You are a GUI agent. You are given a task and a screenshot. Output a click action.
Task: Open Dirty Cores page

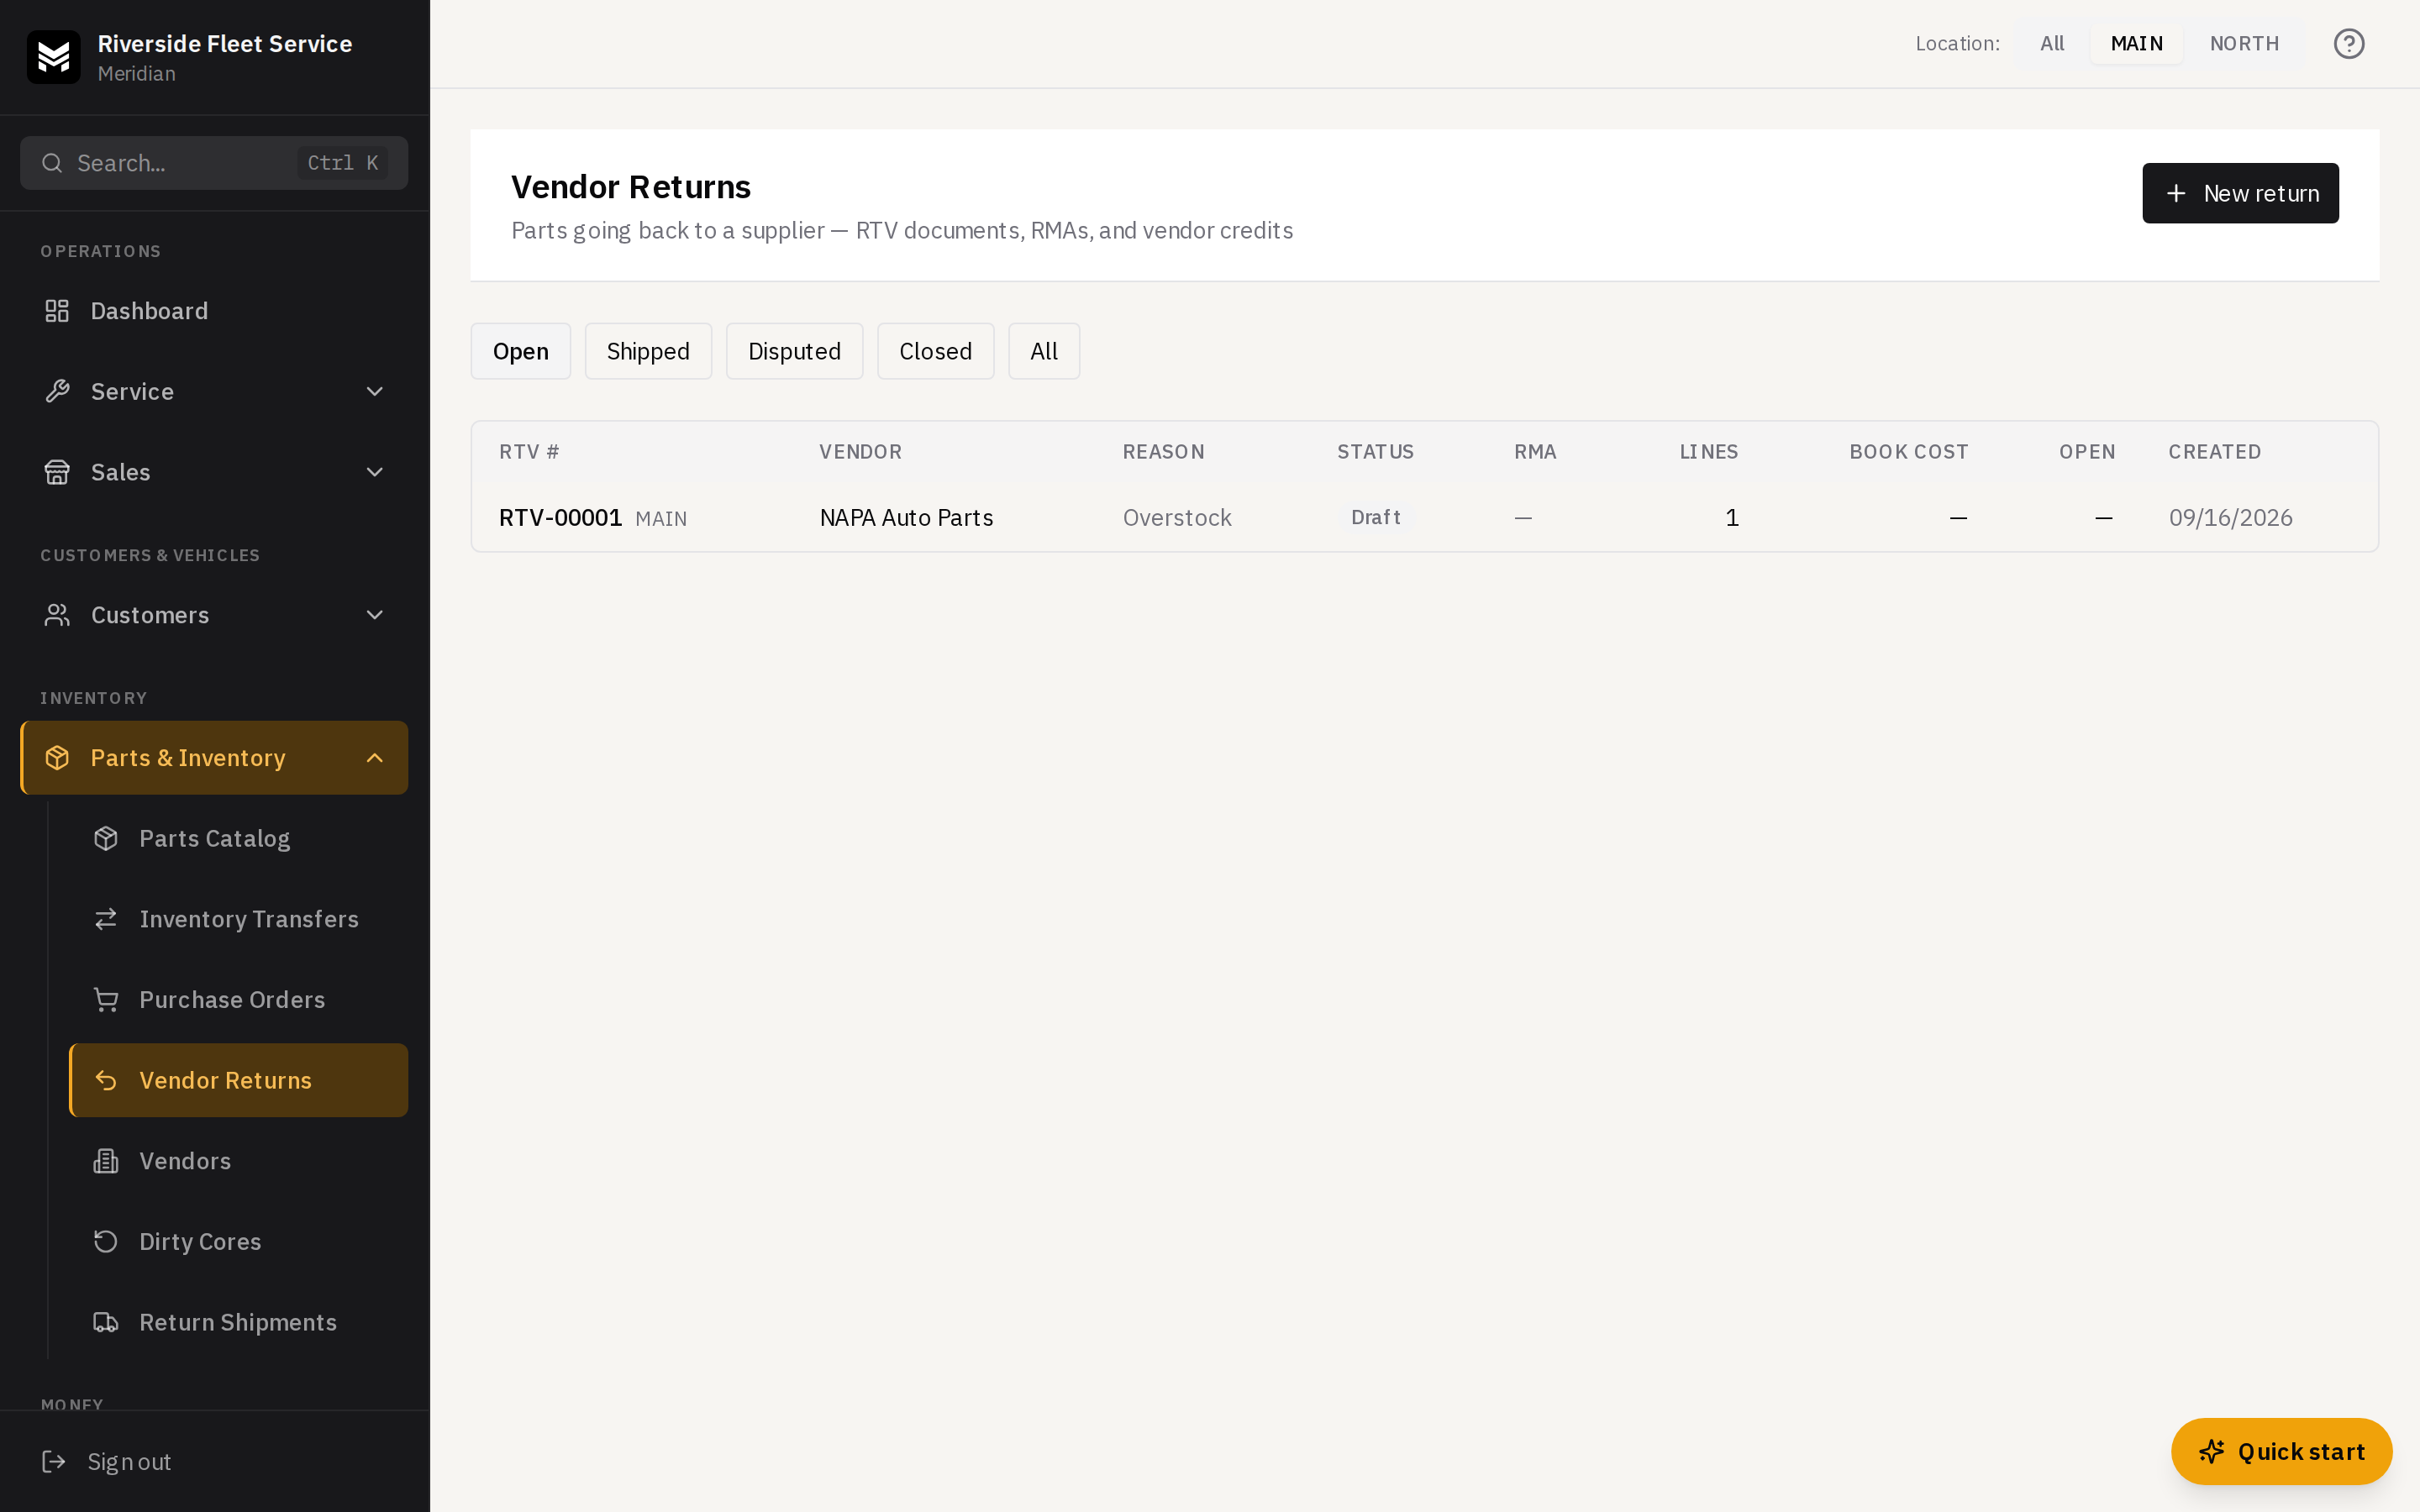238,1241
